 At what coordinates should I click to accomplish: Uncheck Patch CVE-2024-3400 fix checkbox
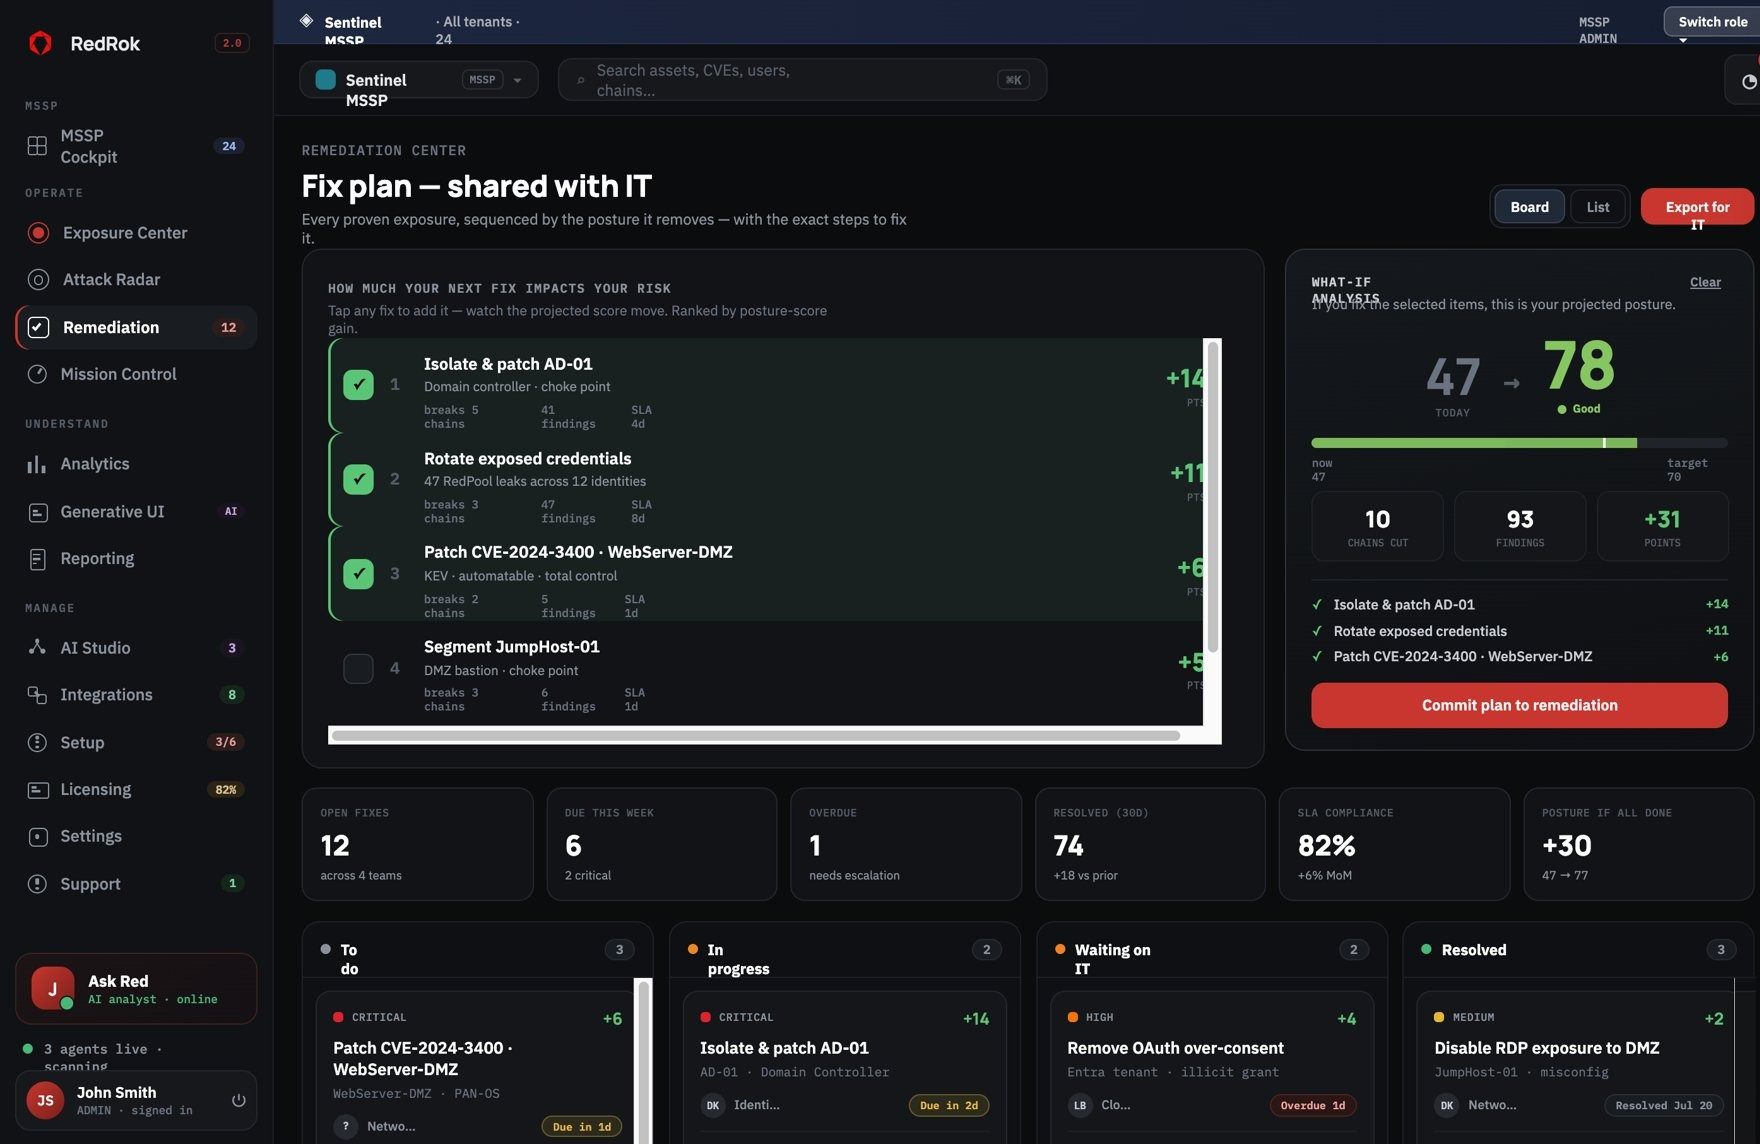pos(358,574)
